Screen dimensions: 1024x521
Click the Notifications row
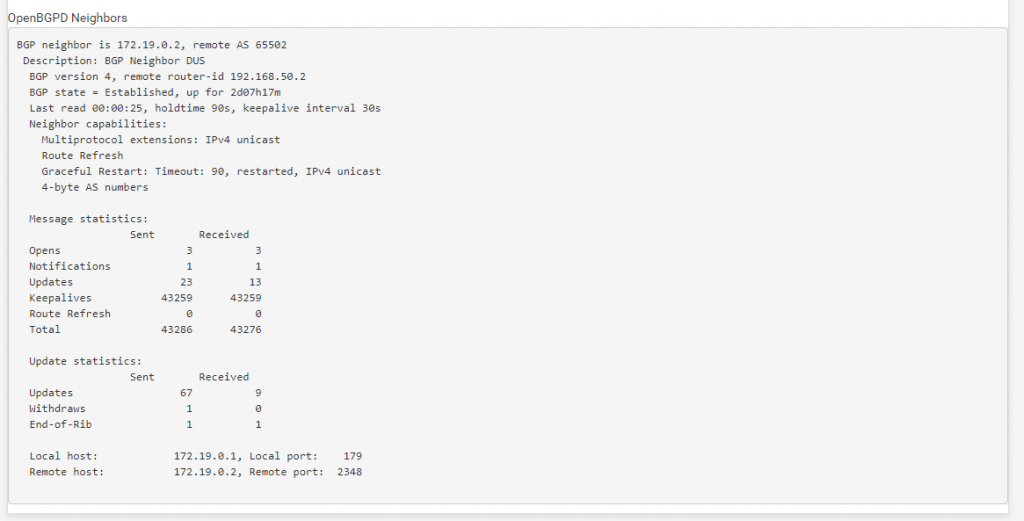click(x=145, y=266)
